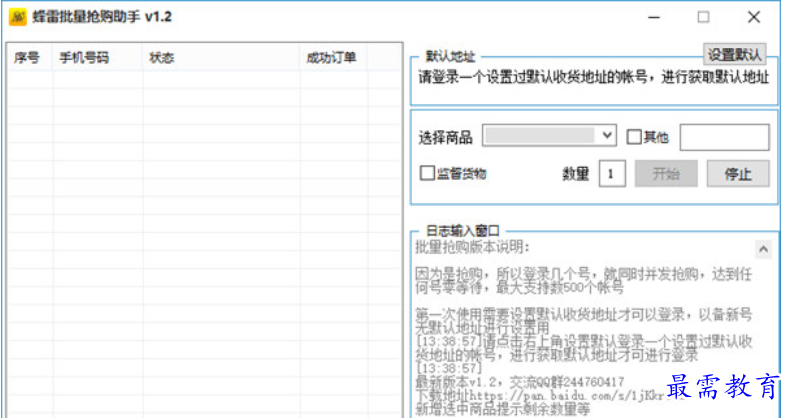This screenshot has width=788, height=418.
Task: Minimize the 蜂雷批量抢购助手 window
Action: pos(653,17)
